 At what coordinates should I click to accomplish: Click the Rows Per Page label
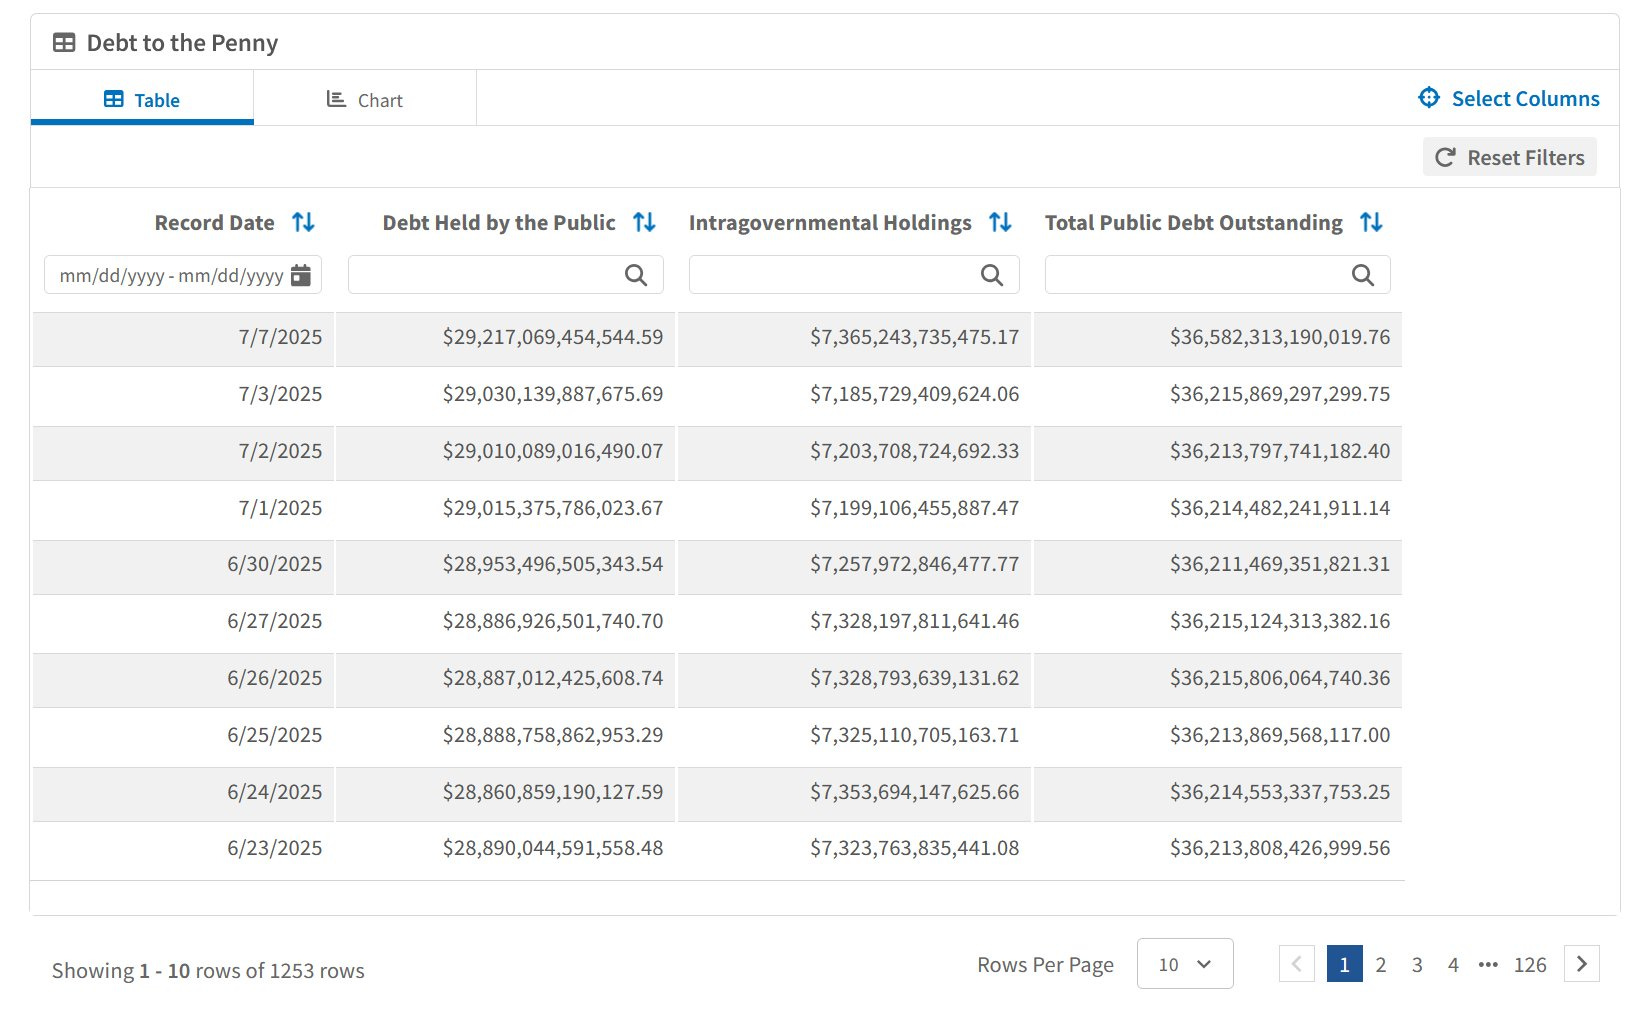pos(1045,964)
